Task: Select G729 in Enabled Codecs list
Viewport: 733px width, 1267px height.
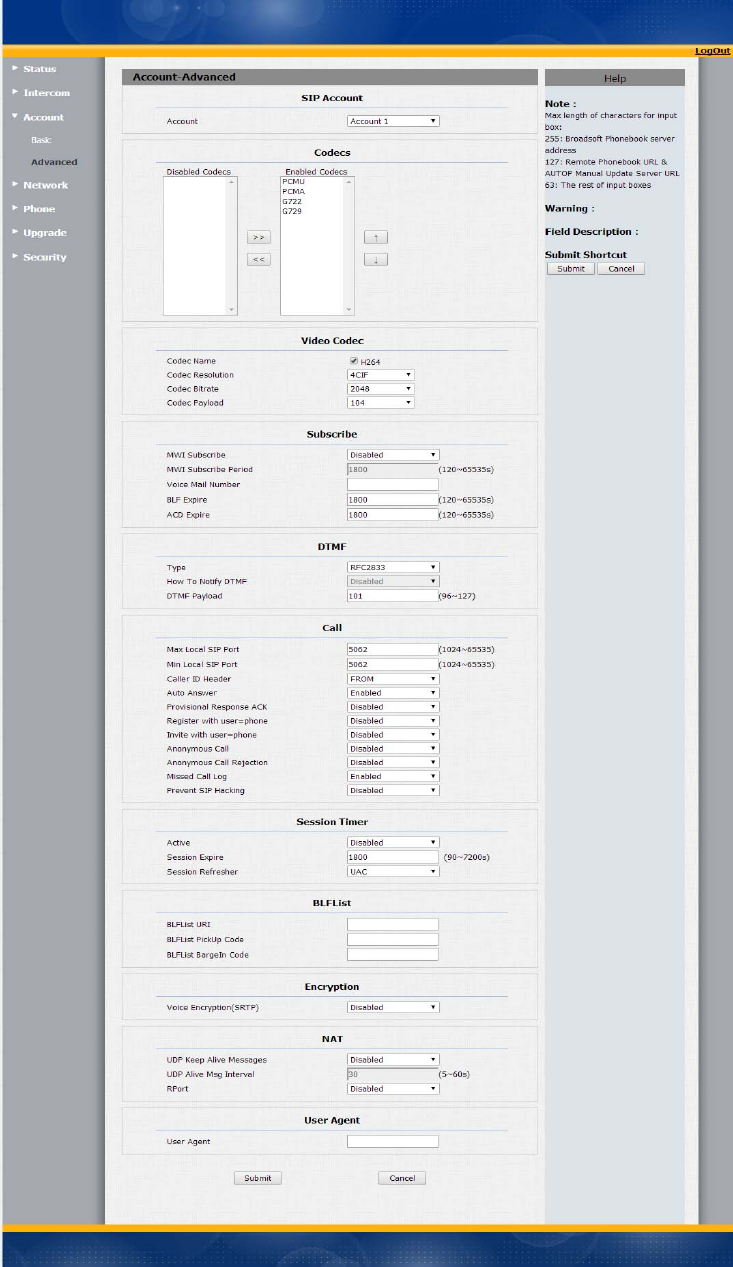Action: coord(292,212)
